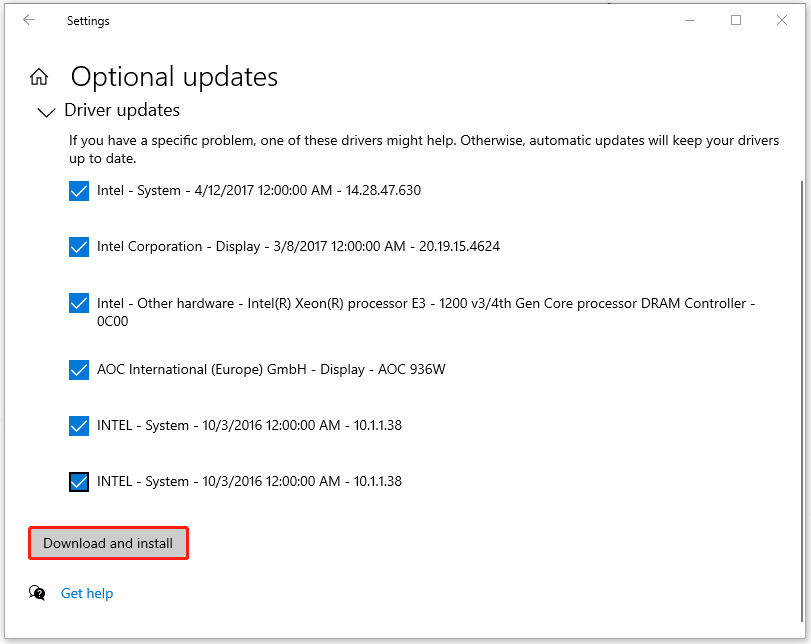This screenshot has width=811, height=644.
Task: Click the back arrow to go back
Action: click(x=29, y=20)
